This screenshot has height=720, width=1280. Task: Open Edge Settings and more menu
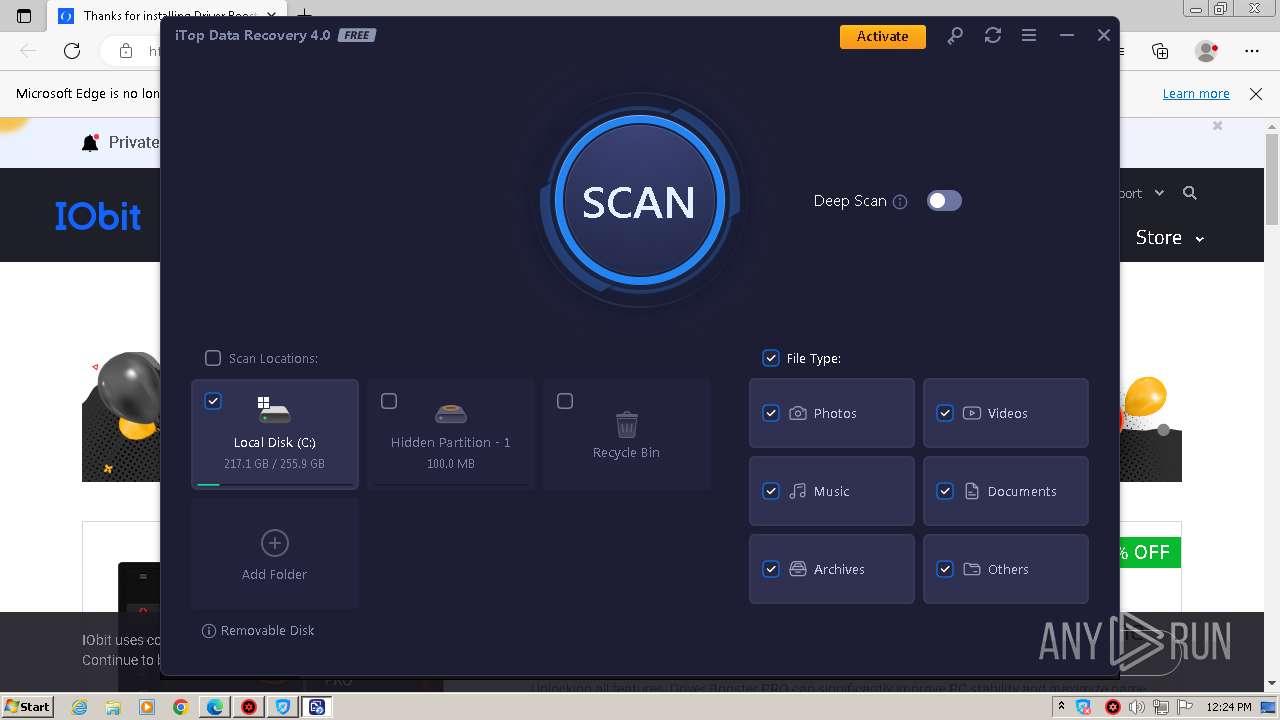(1252, 51)
